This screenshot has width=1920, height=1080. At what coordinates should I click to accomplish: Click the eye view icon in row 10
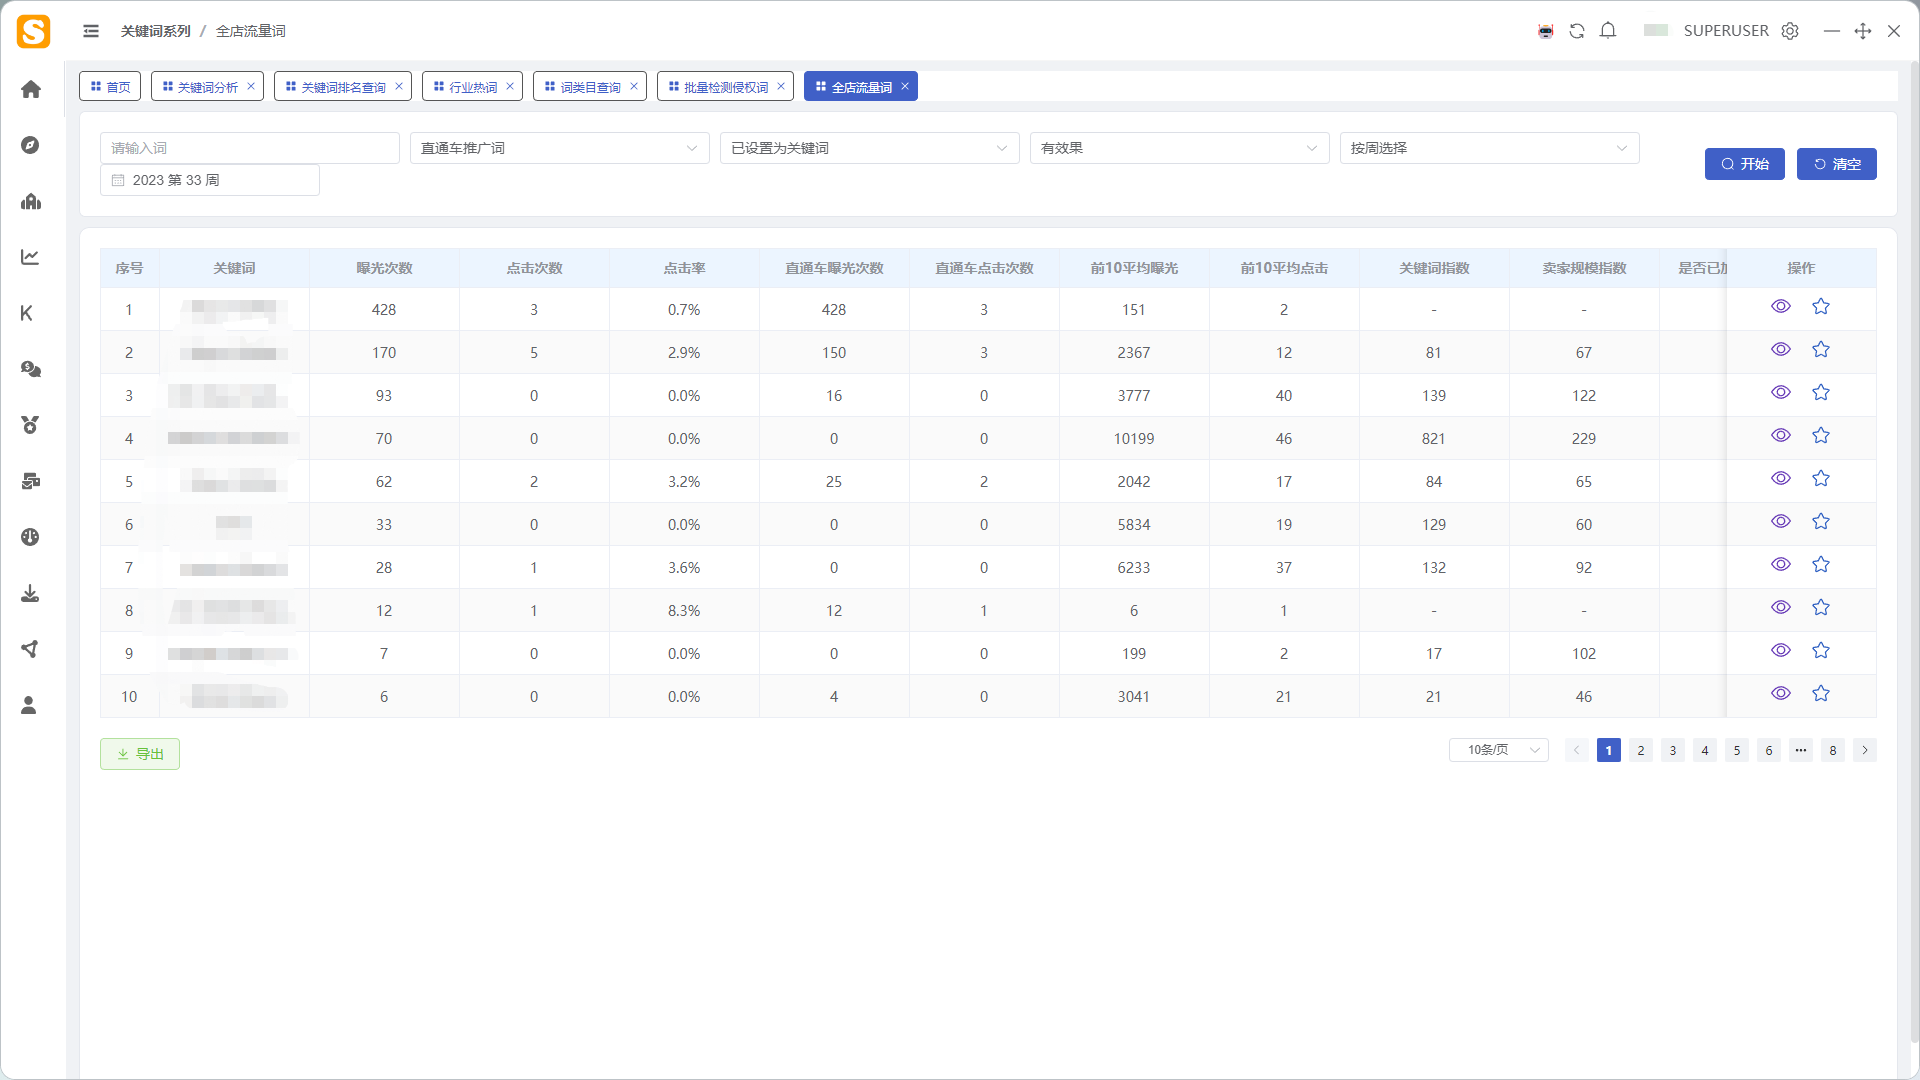pyautogui.click(x=1781, y=693)
